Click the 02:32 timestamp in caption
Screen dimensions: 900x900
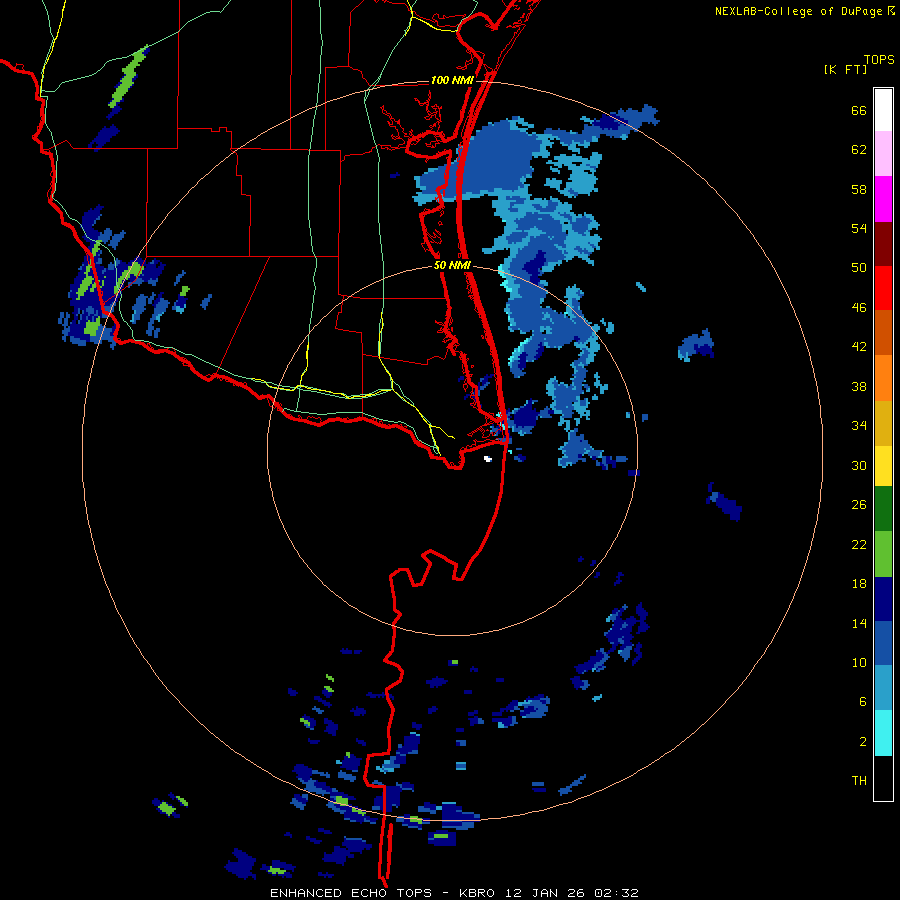(616, 893)
